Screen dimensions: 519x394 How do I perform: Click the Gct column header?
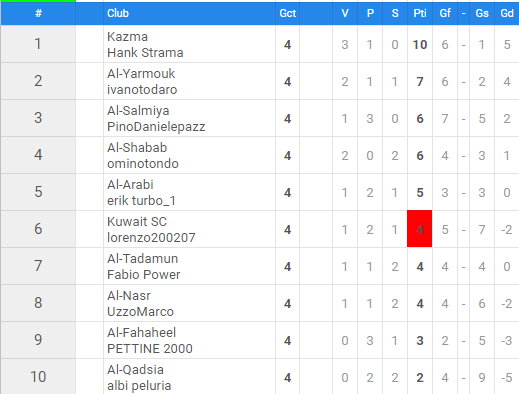[x=287, y=13]
